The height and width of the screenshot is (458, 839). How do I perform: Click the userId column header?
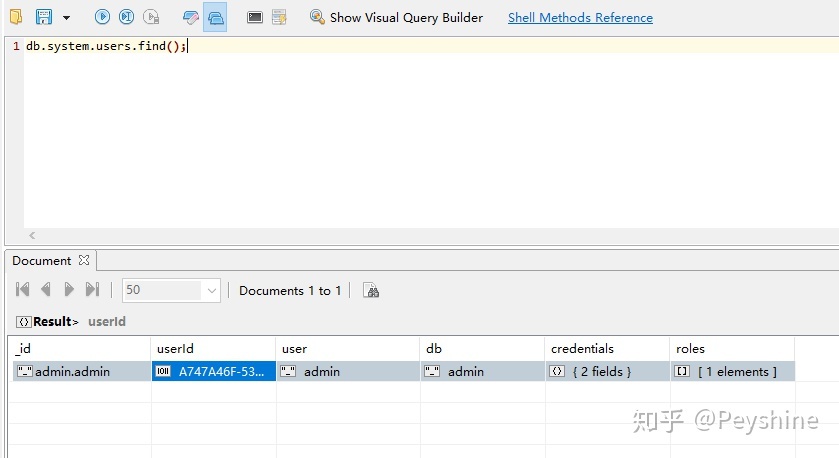click(x=213, y=348)
